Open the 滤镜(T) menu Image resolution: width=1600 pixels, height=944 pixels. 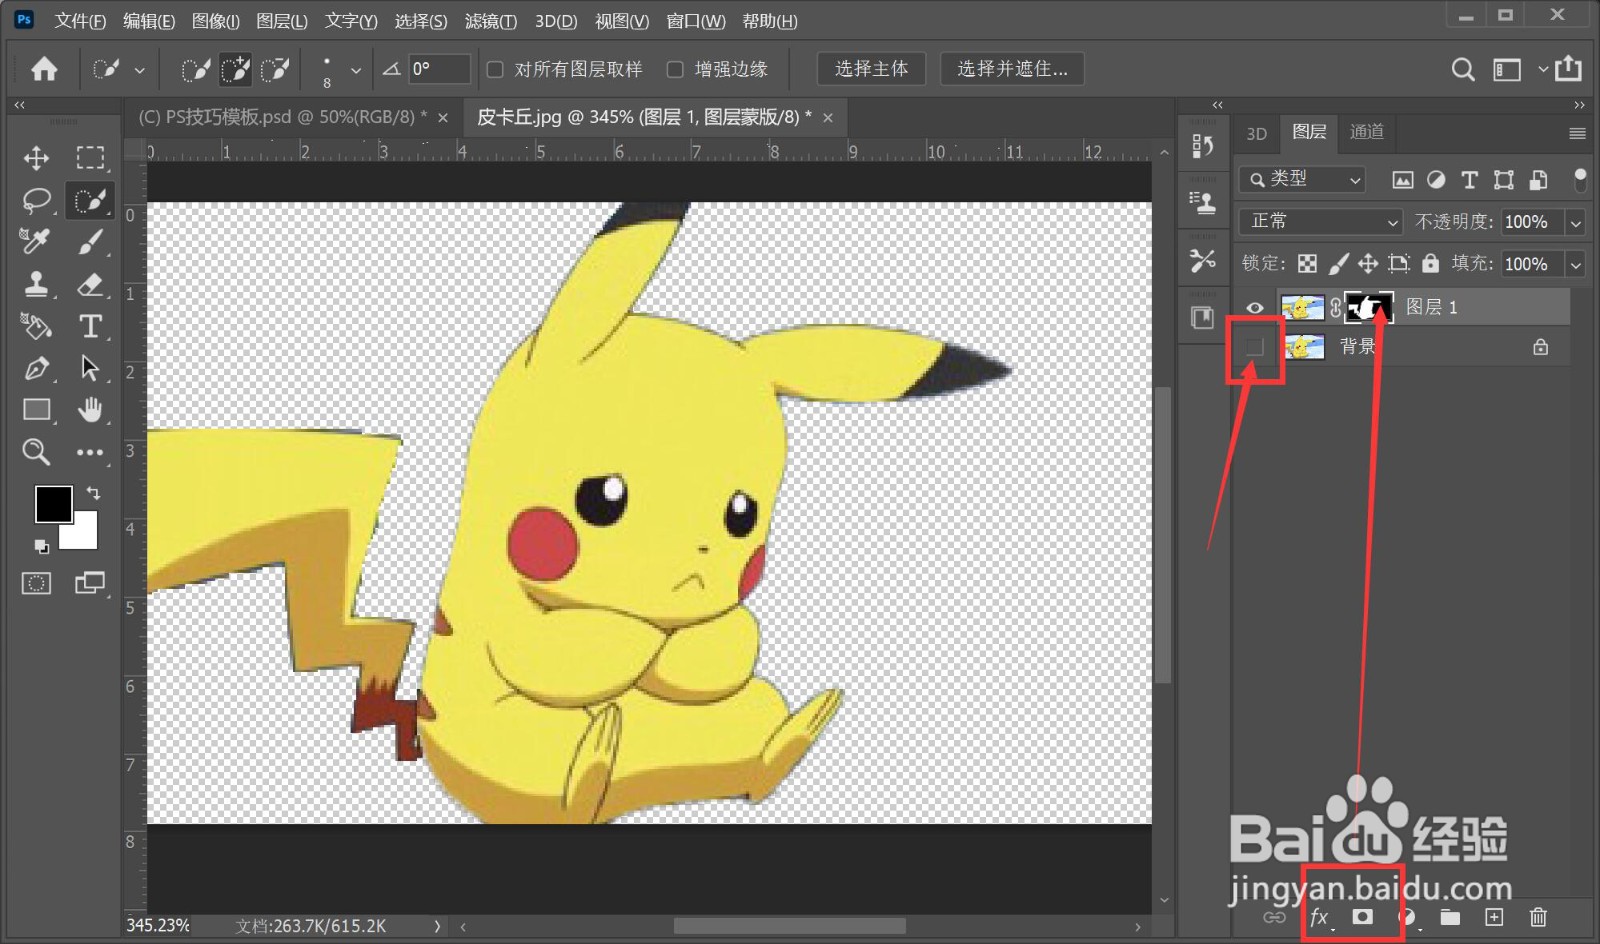pos(491,21)
